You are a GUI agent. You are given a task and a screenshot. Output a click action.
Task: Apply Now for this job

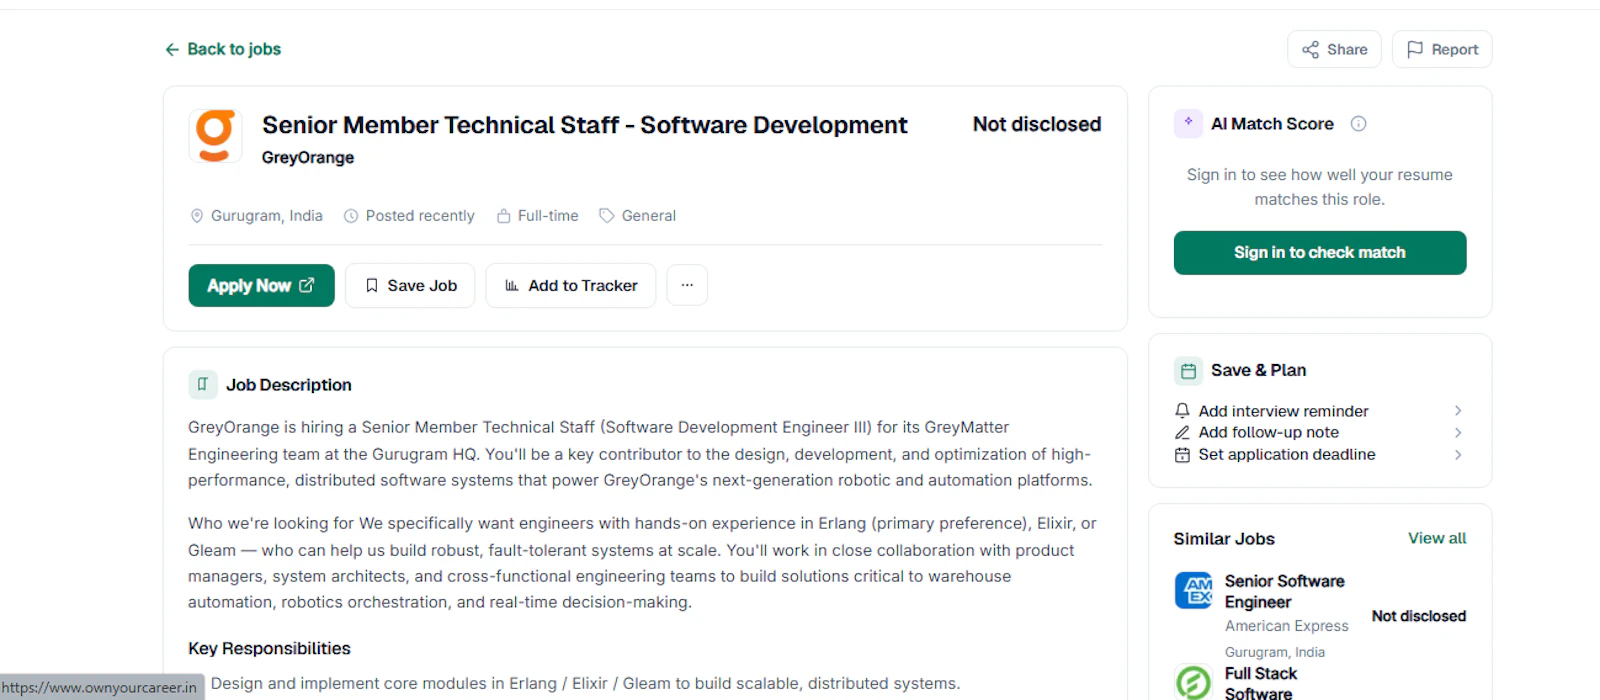pos(261,285)
